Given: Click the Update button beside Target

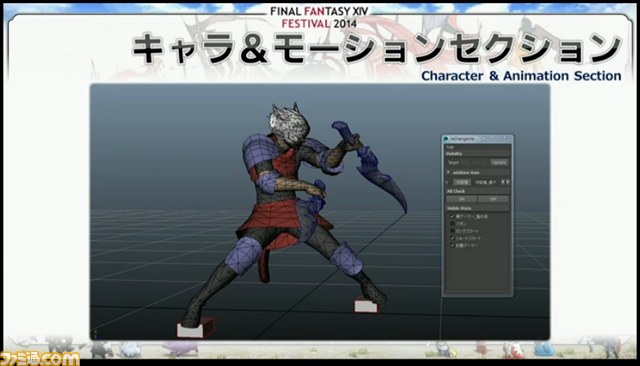Looking at the screenshot, I should tap(499, 162).
